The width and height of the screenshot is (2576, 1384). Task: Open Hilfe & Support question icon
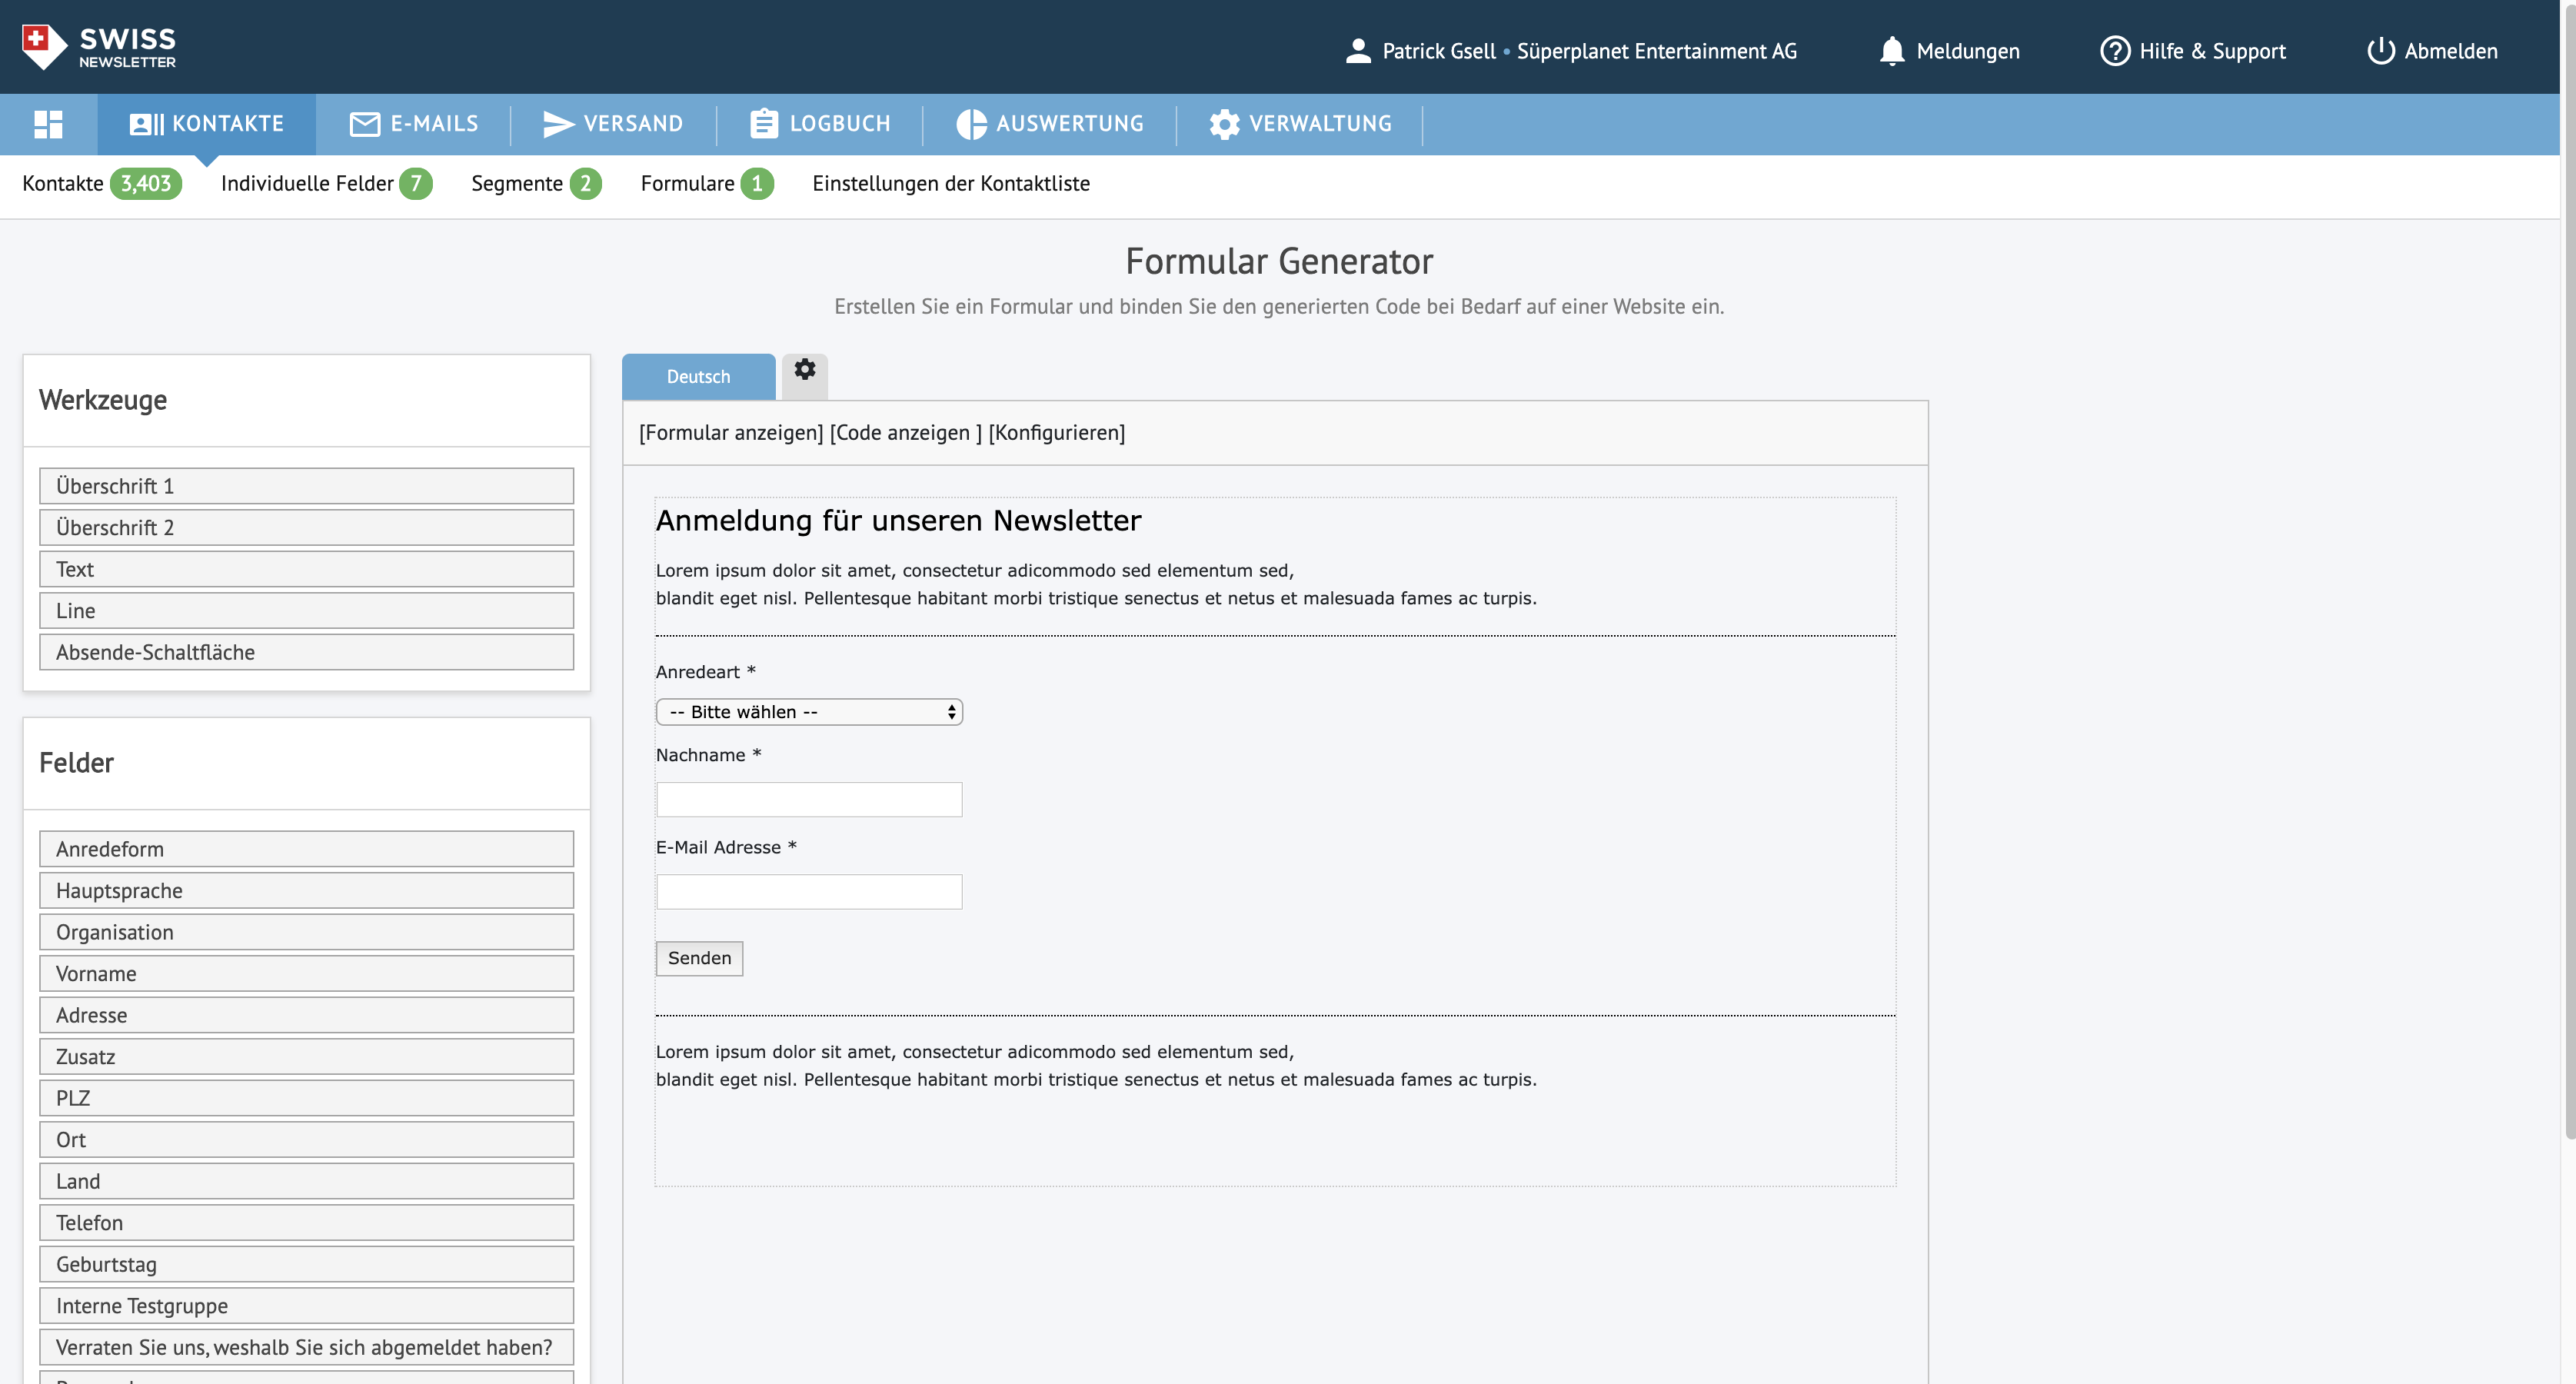coord(2114,51)
